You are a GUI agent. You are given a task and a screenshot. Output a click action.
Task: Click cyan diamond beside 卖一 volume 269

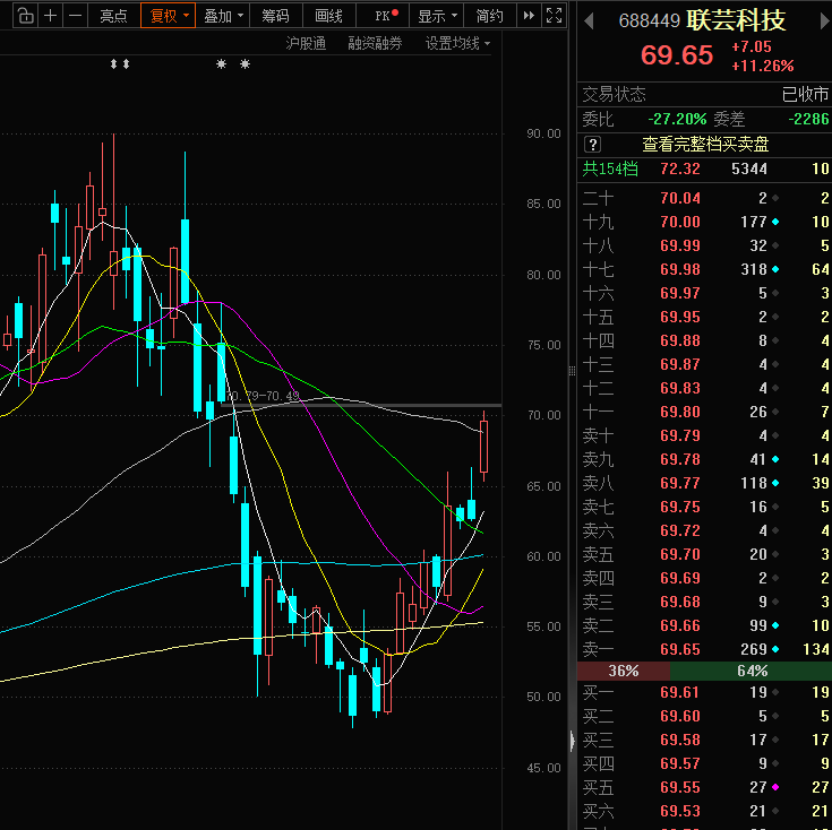775,649
